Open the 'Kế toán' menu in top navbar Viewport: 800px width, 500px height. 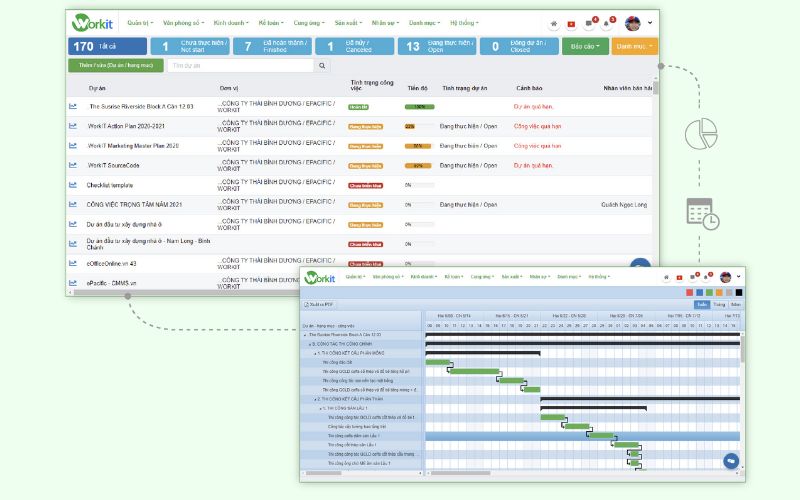(x=270, y=22)
